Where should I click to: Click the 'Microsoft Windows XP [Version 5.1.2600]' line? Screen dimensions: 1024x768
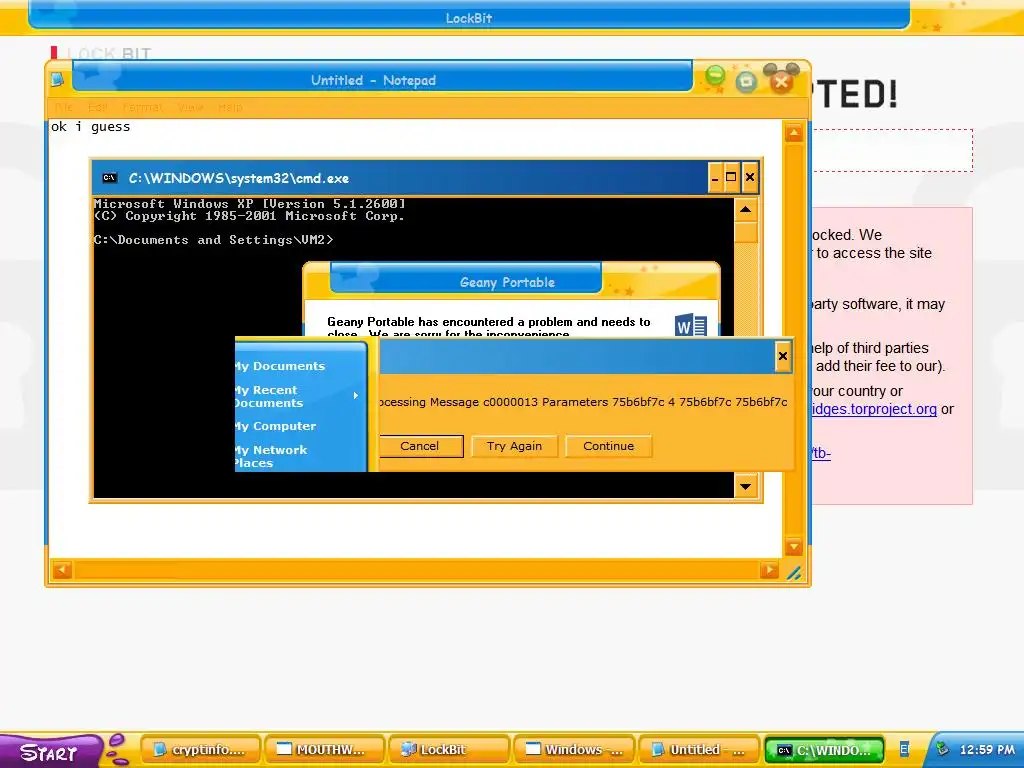[249, 204]
